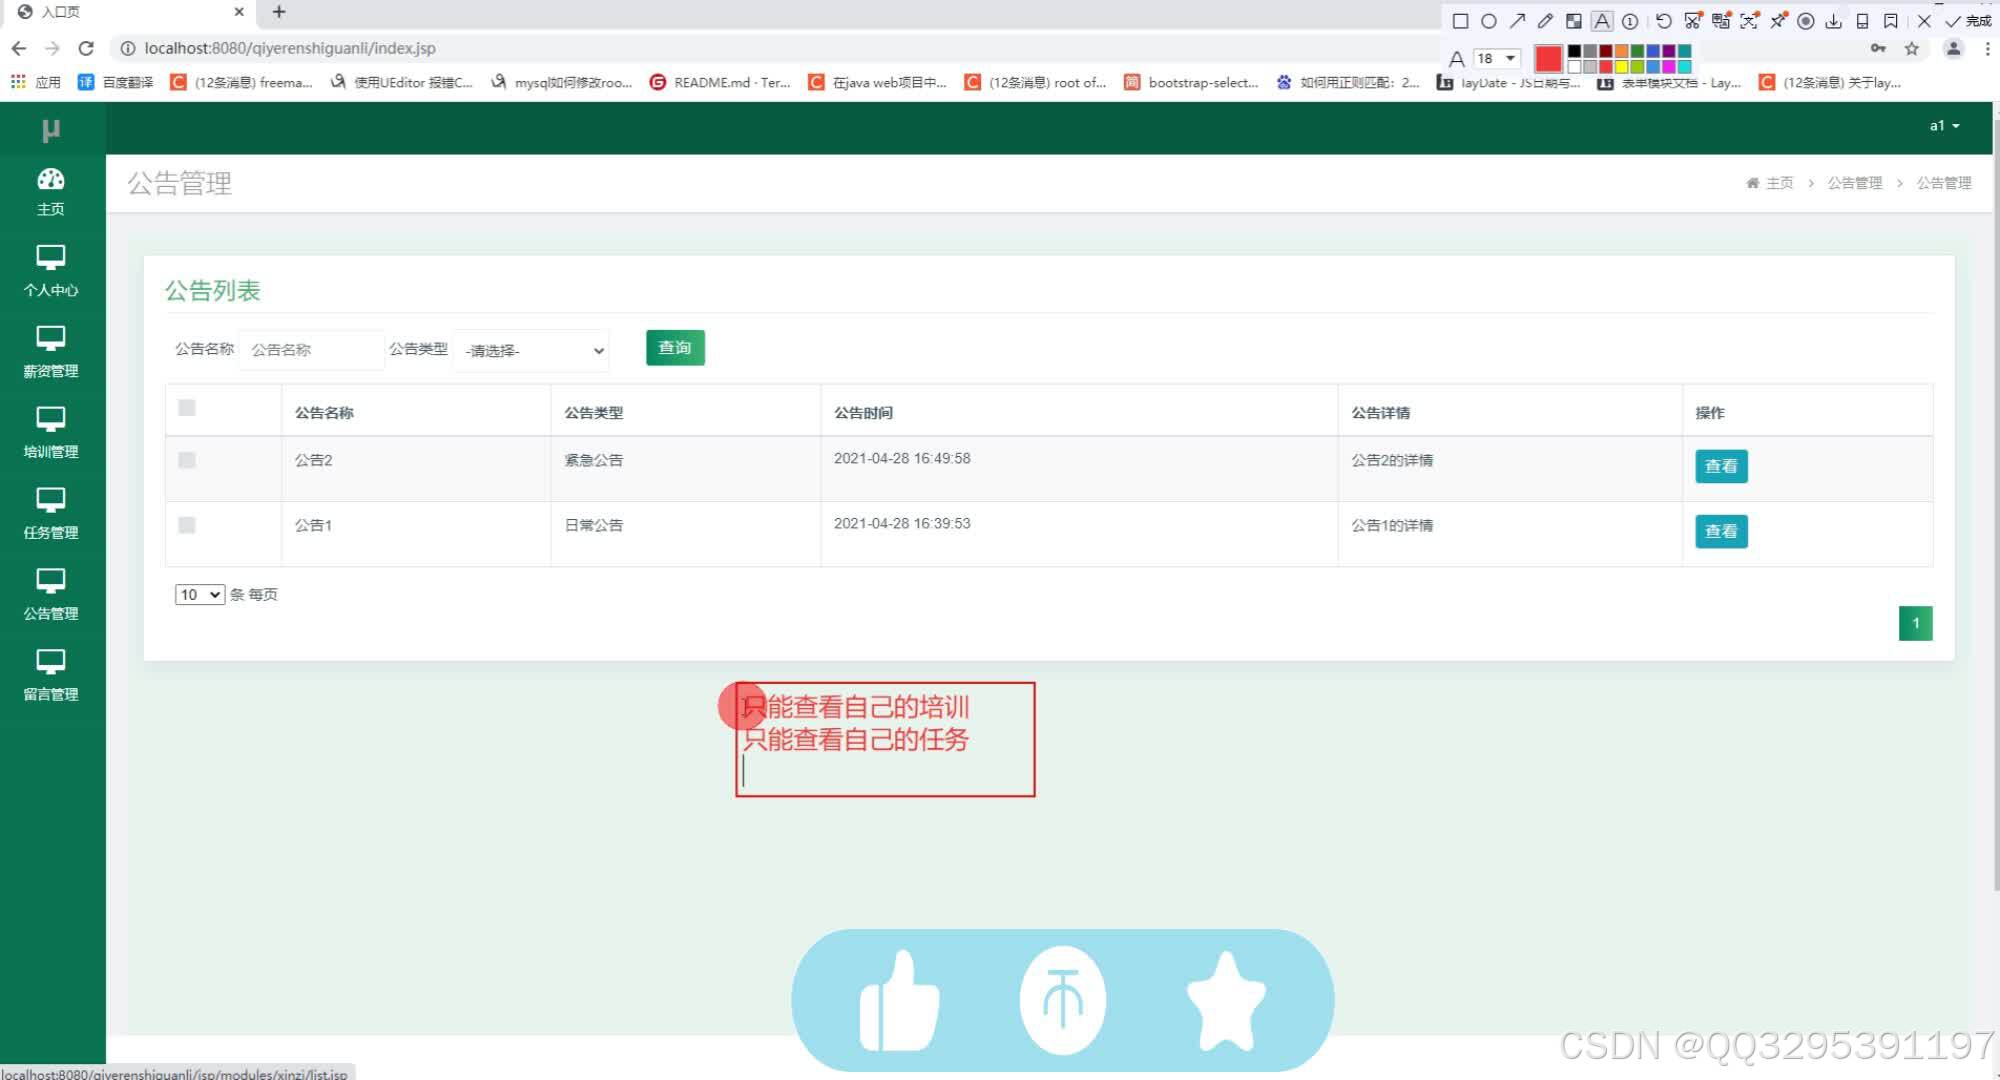2000x1080 pixels.
Task: Click the star favorite icon in the blue bar
Action: click(1226, 1001)
